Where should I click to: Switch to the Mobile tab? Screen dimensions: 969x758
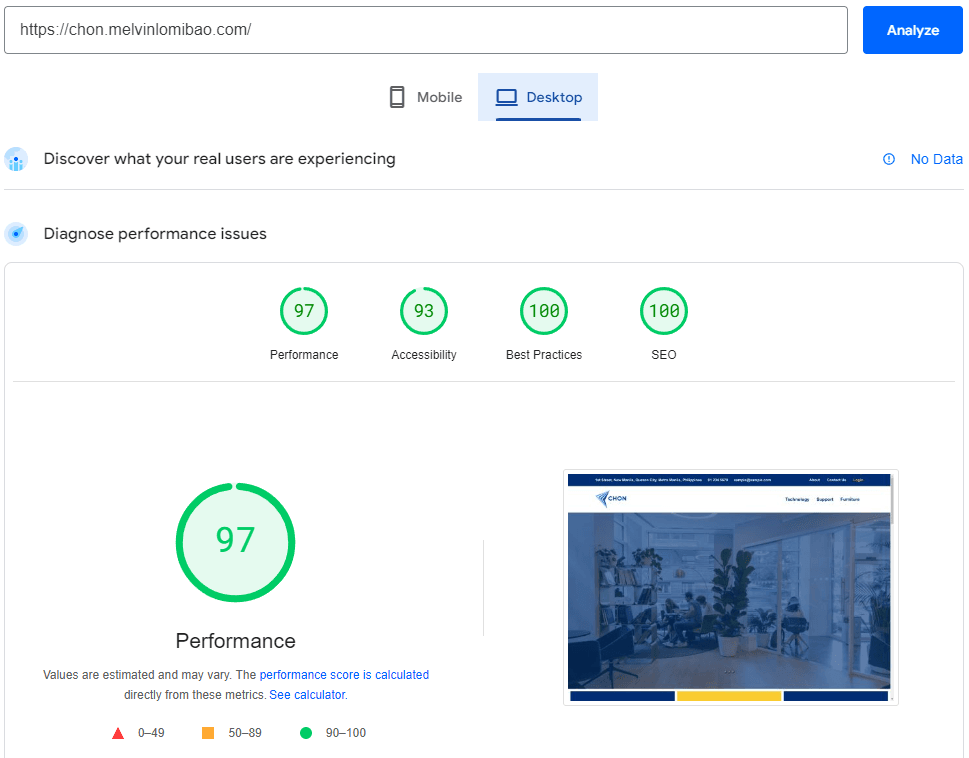coord(425,97)
